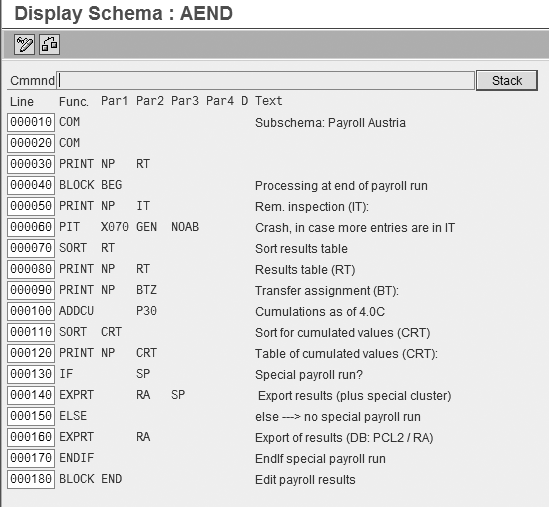Click the 'Sort results table' text
The width and height of the screenshot is (549, 507).
click(301, 249)
